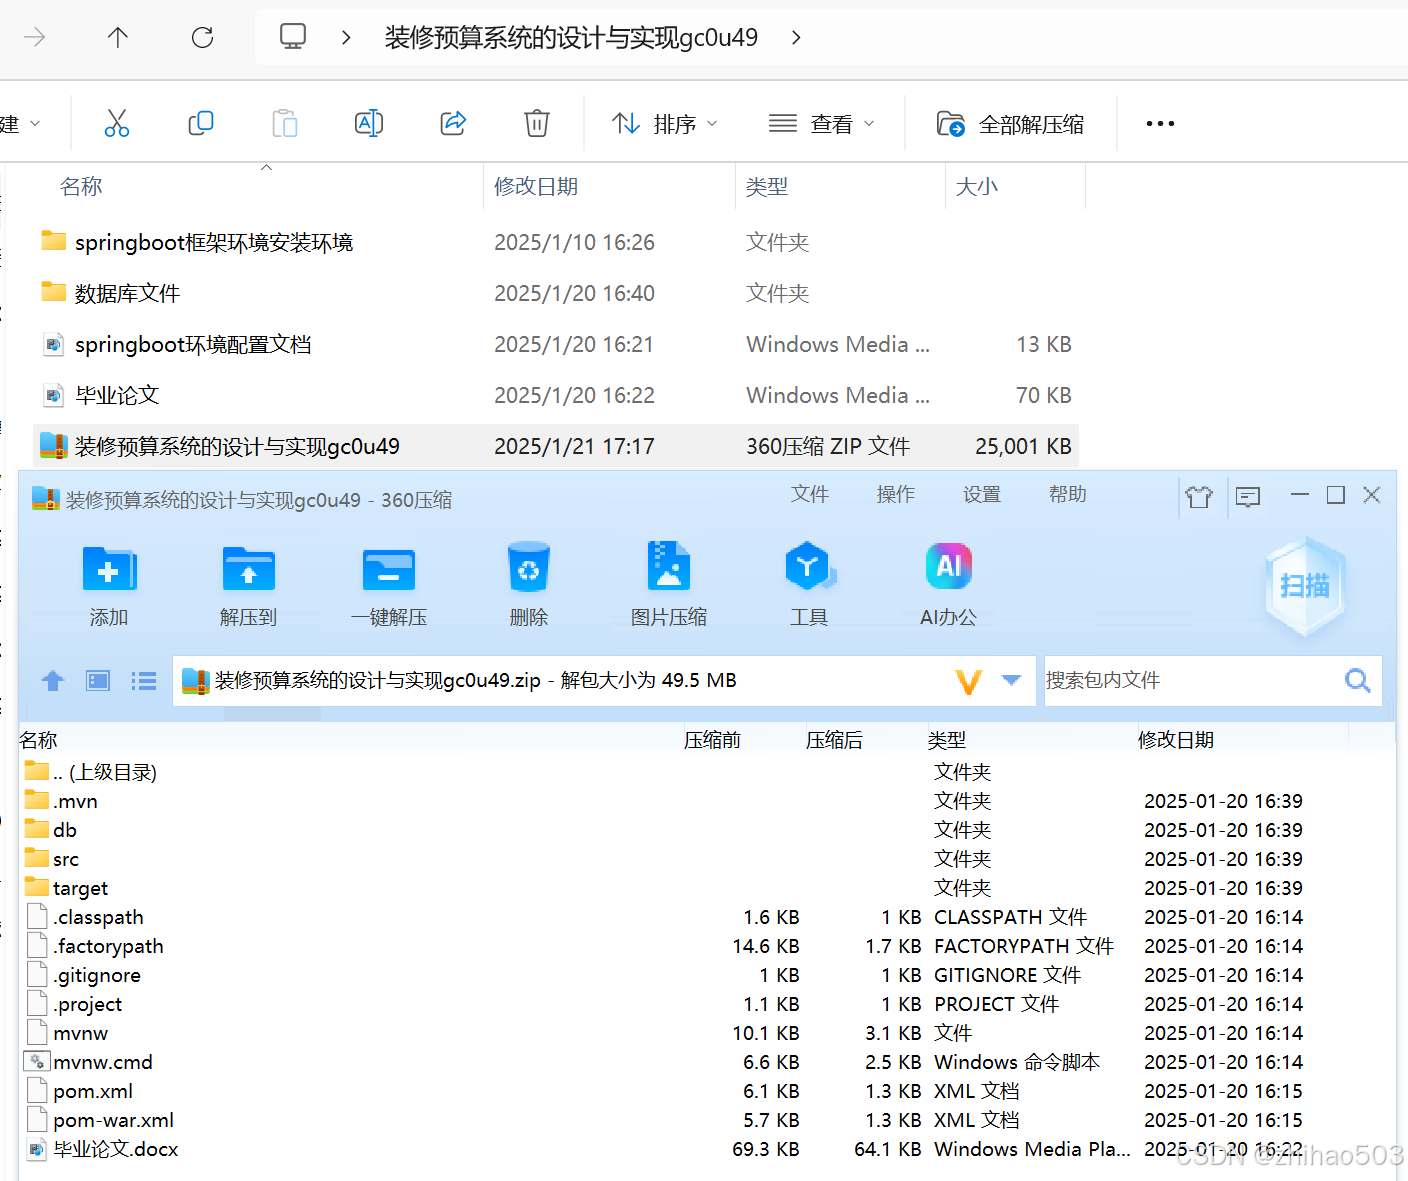The image size is (1408, 1181).
Task: Open the 帮助 menu in 360压缩
Action: click(1068, 494)
